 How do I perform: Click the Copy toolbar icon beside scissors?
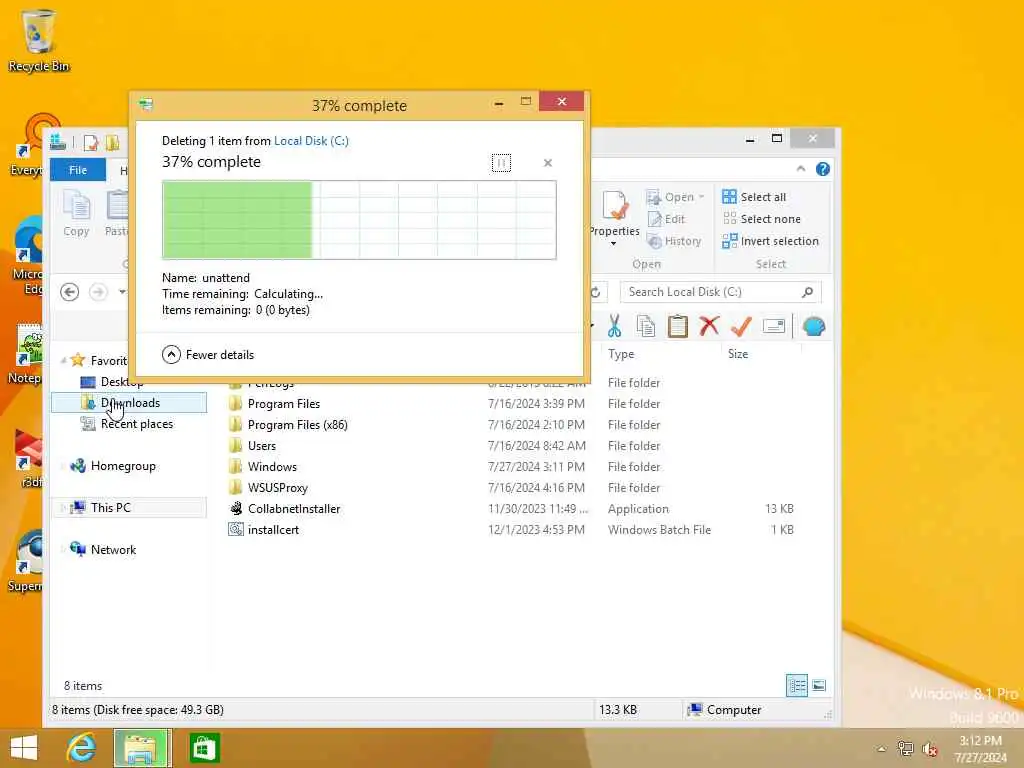[646, 326]
